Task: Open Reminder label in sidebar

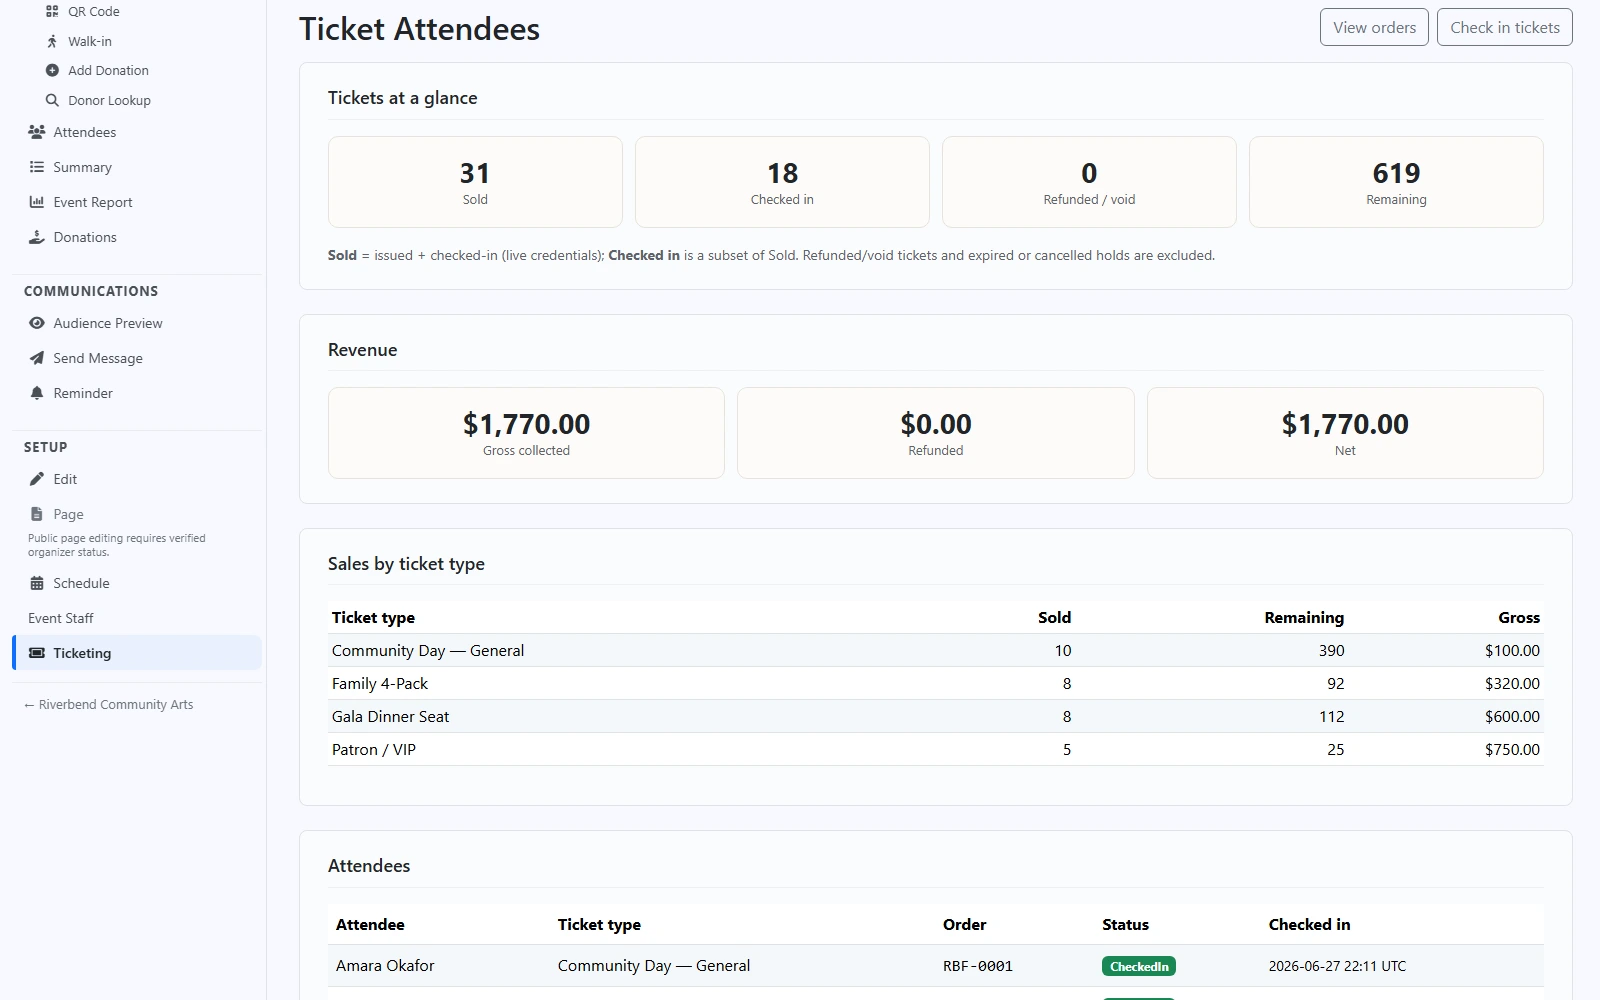Action: pyautogui.click(x=83, y=393)
